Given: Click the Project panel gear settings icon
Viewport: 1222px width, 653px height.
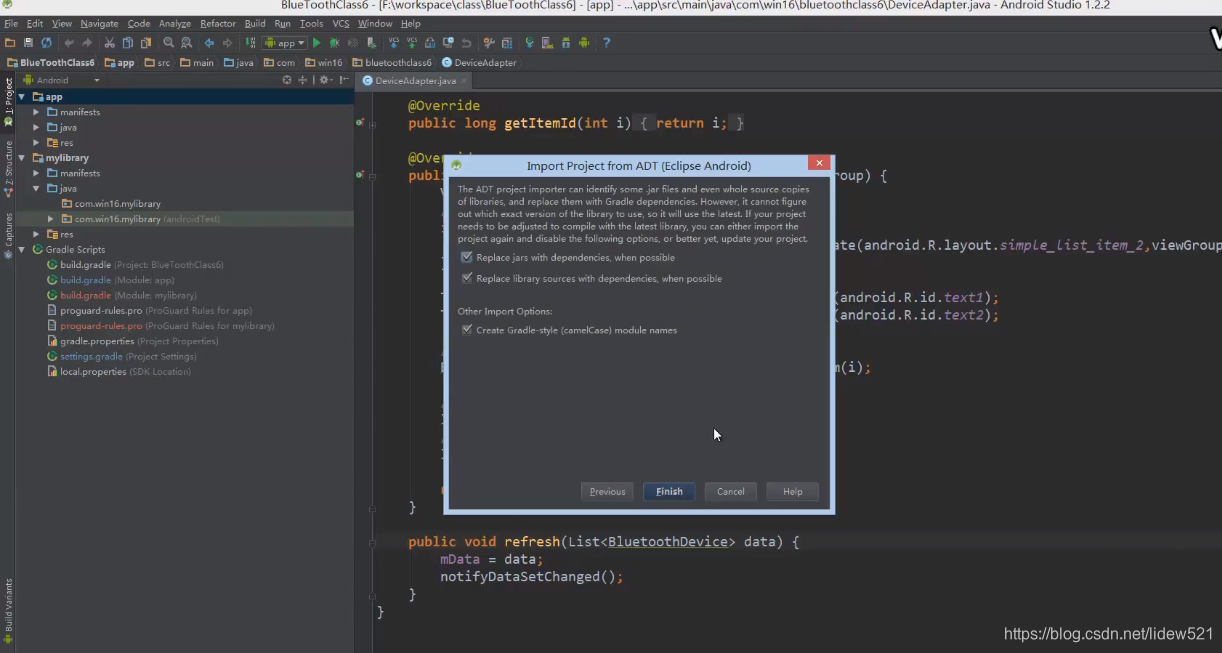Looking at the screenshot, I should coord(325,80).
